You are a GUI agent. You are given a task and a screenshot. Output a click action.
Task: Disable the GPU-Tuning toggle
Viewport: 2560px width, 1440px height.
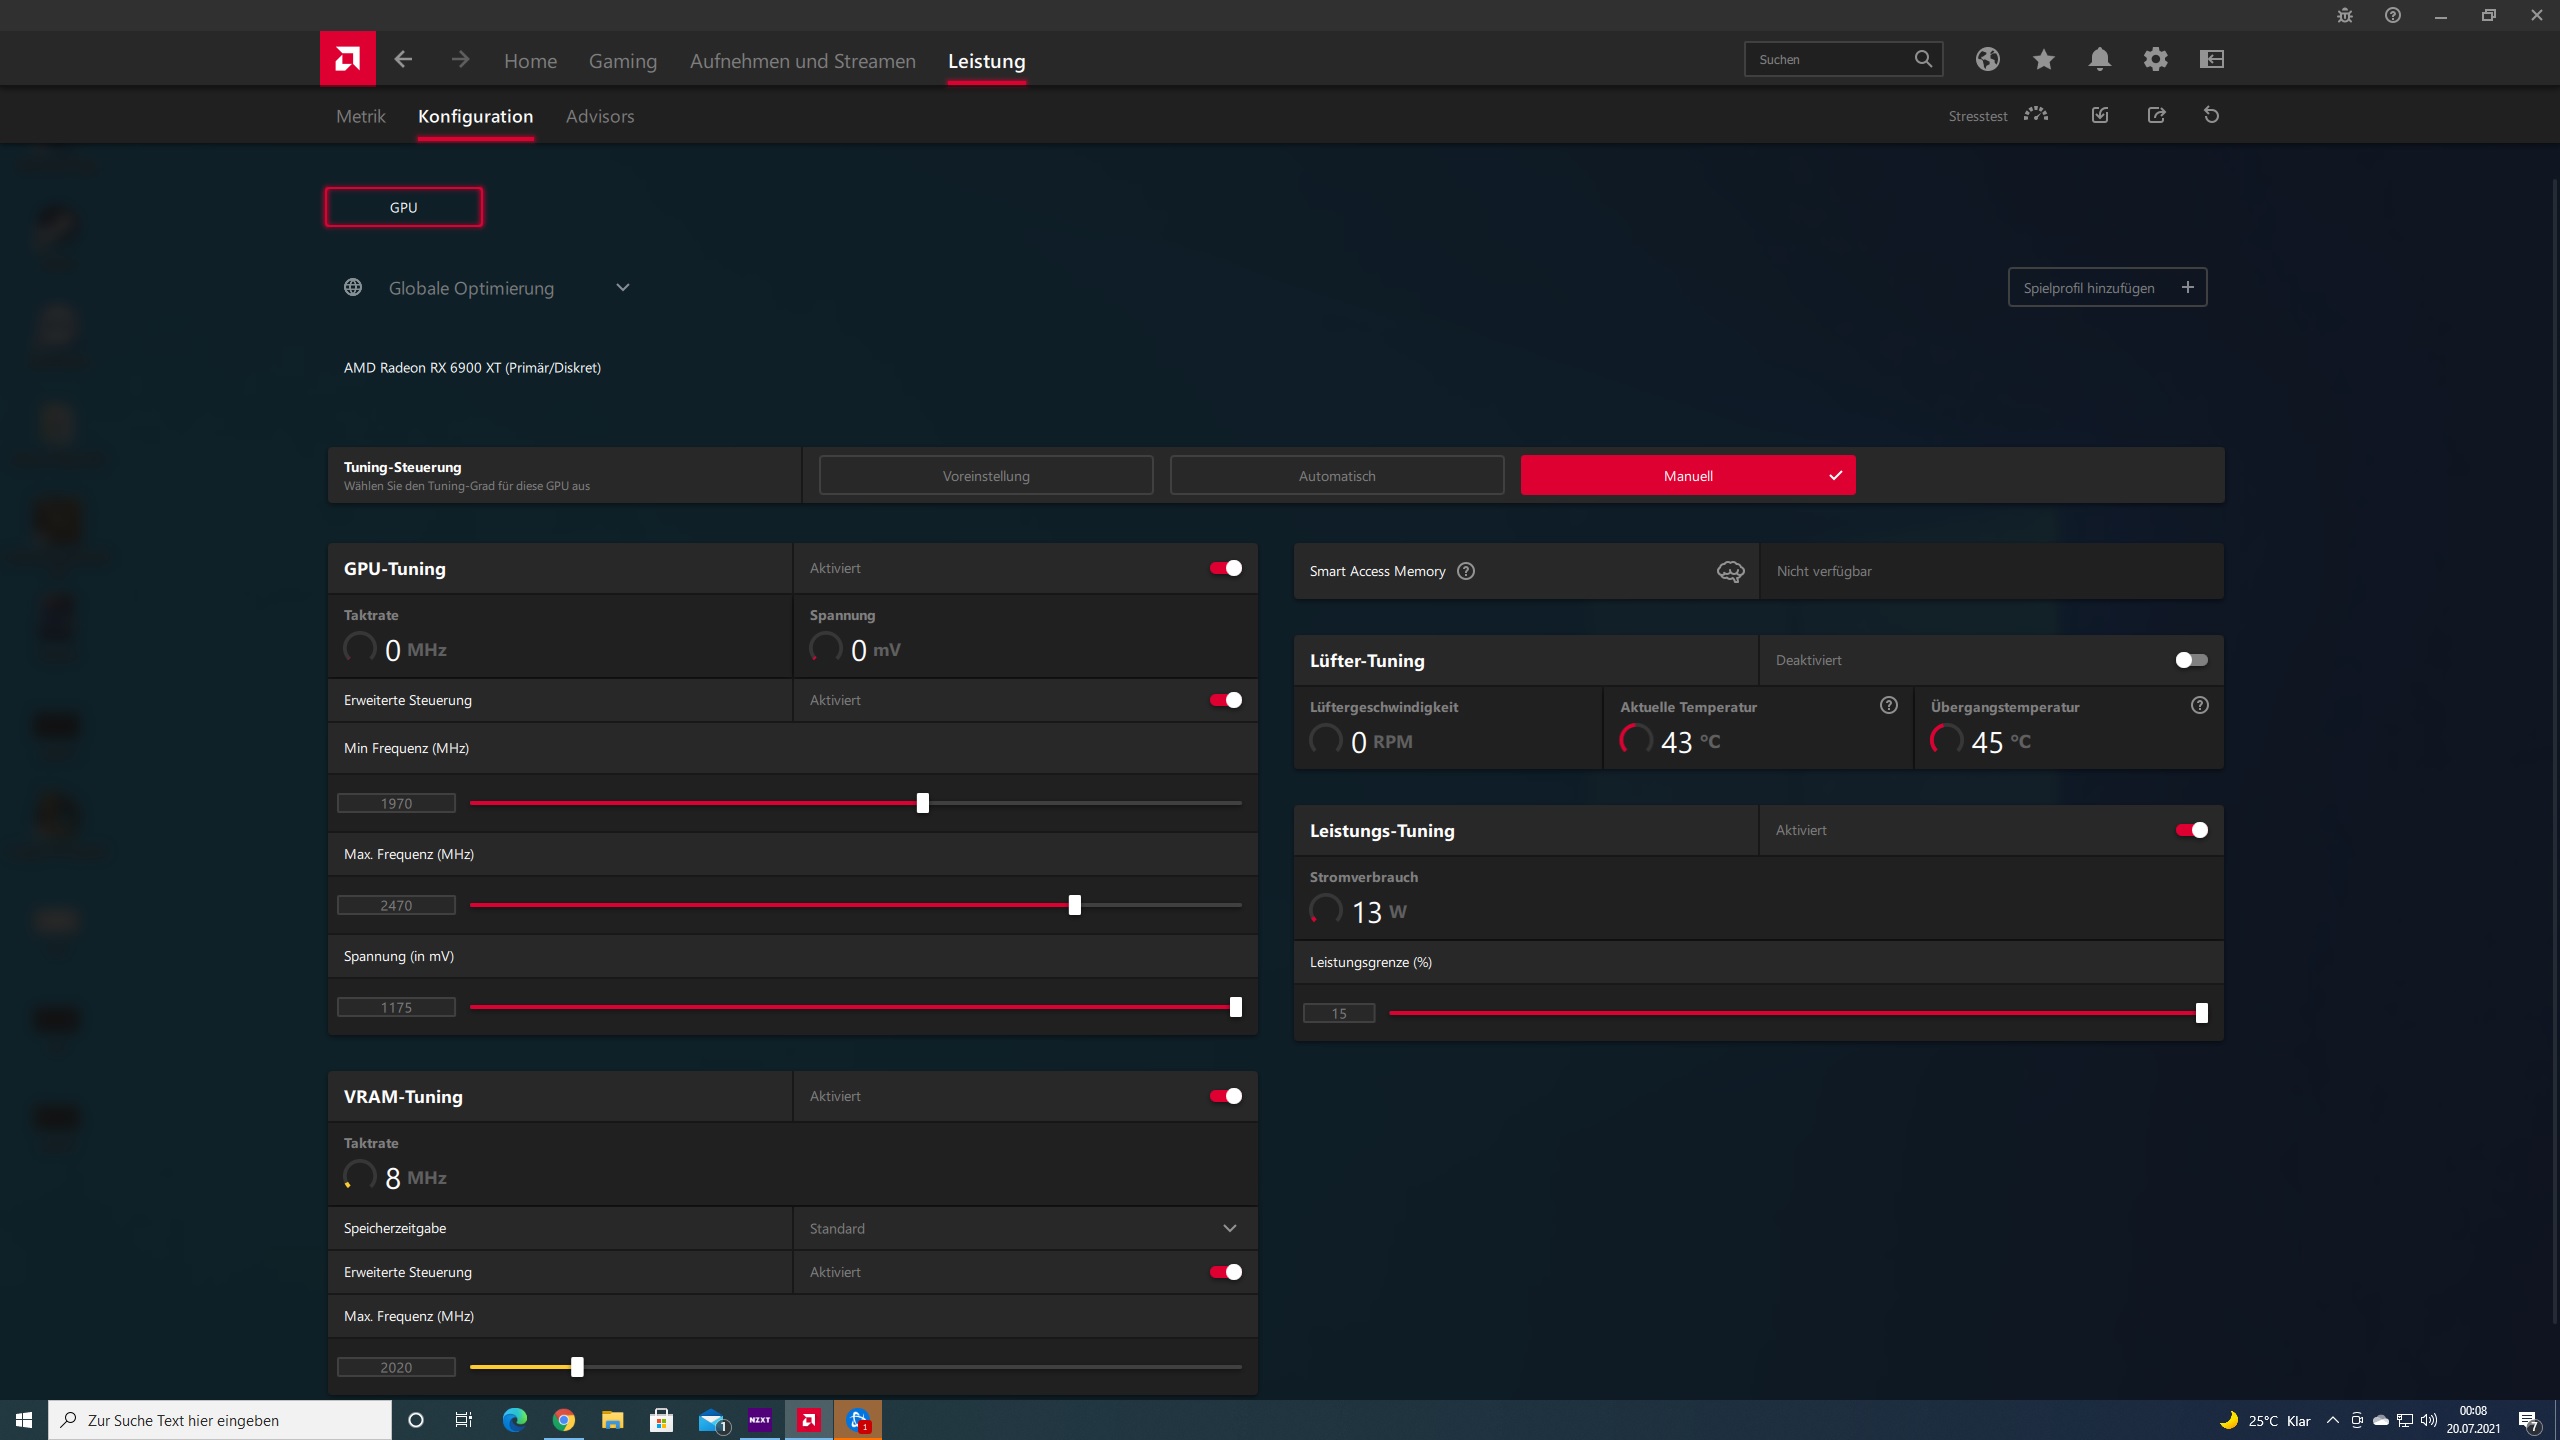[1224, 567]
